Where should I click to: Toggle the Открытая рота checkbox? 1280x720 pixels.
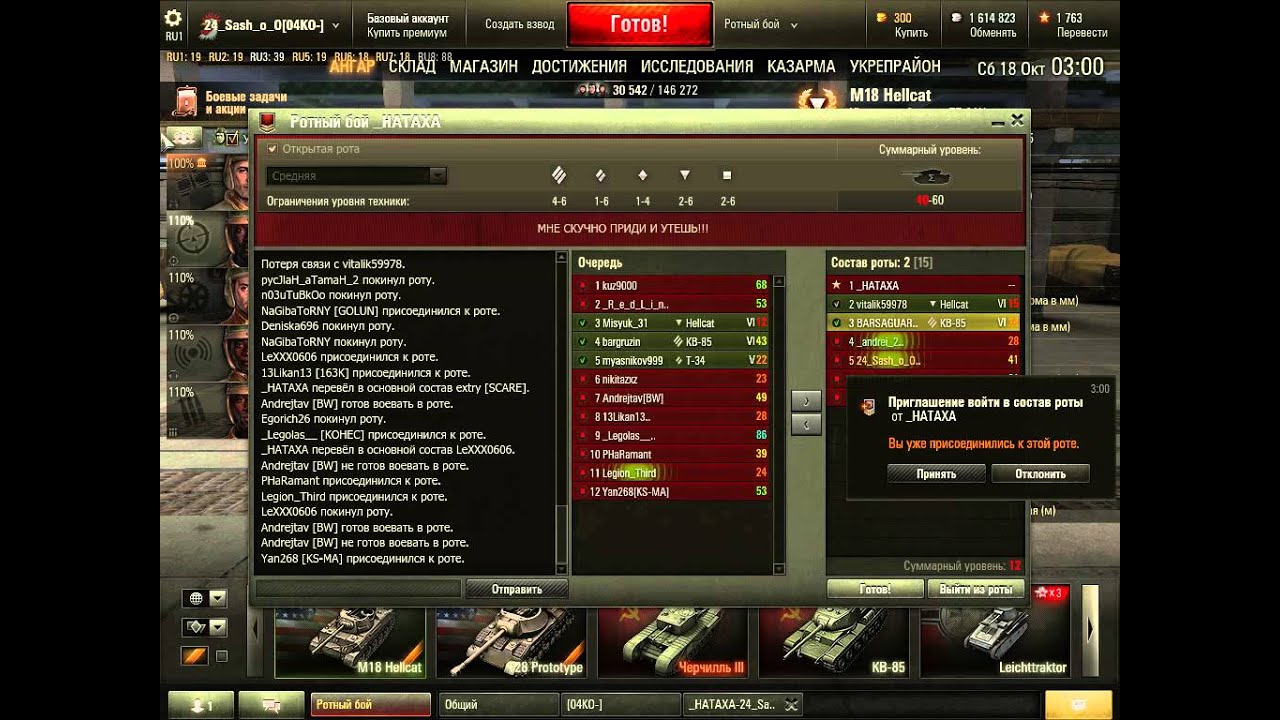[x=272, y=149]
